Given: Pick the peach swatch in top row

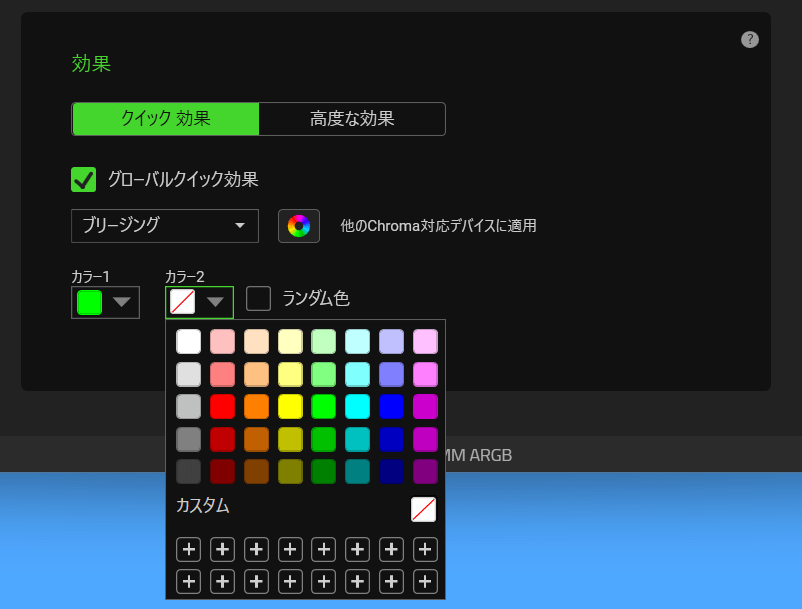Looking at the screenshot, I should (256, 342).
